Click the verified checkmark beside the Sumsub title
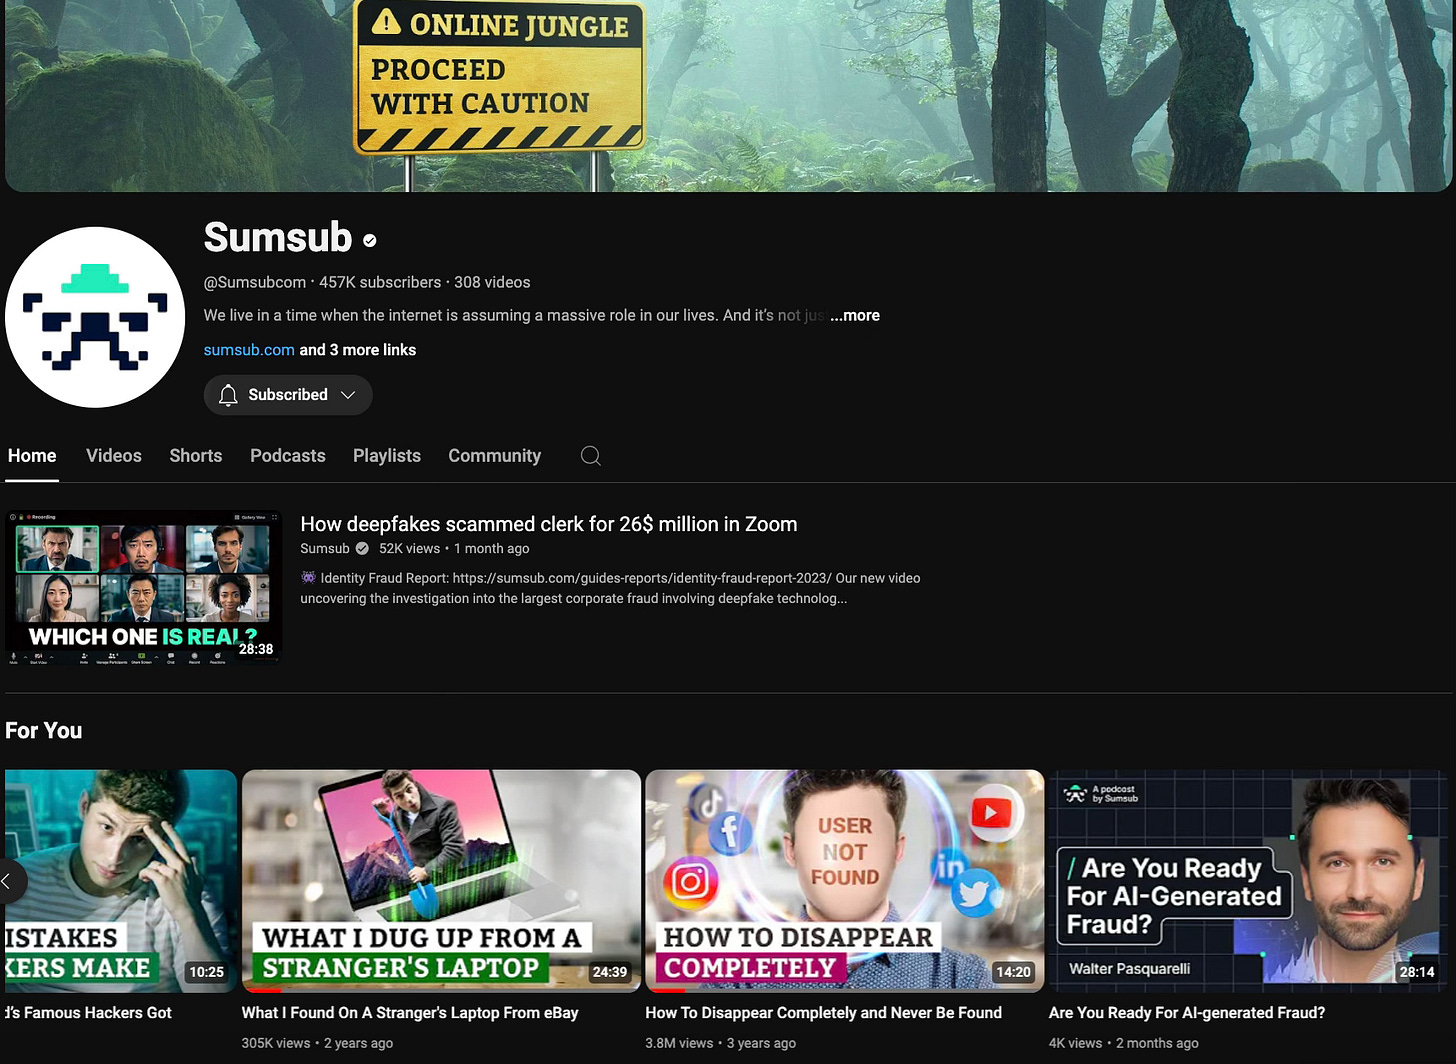 370,240
